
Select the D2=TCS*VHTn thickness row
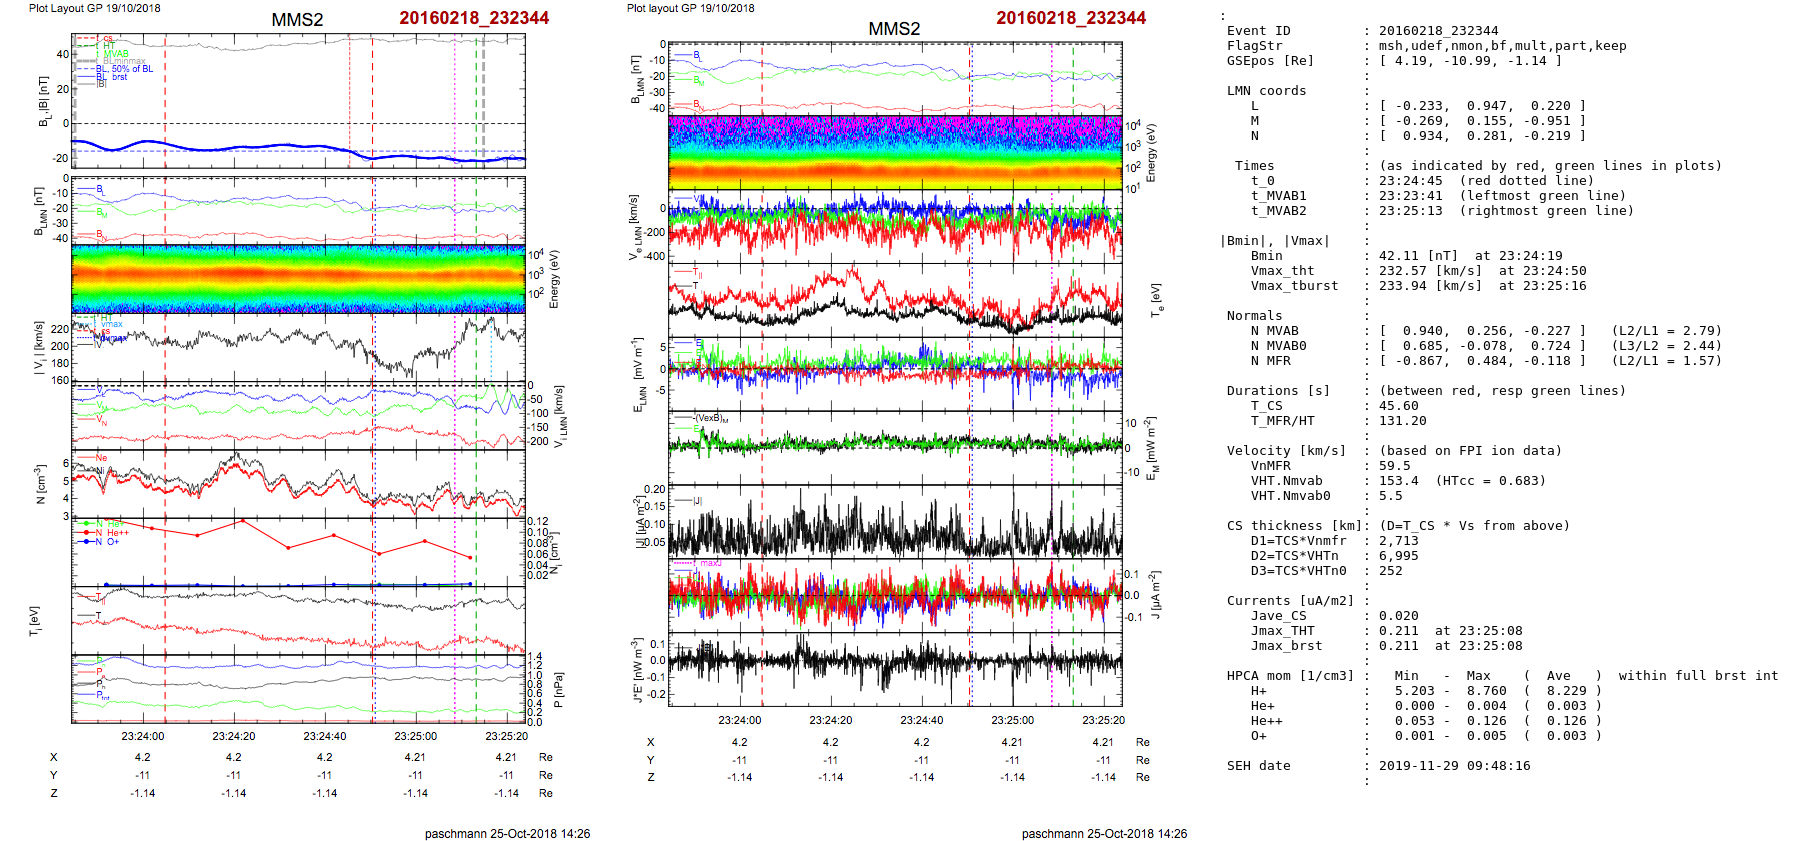point(1294,556)
